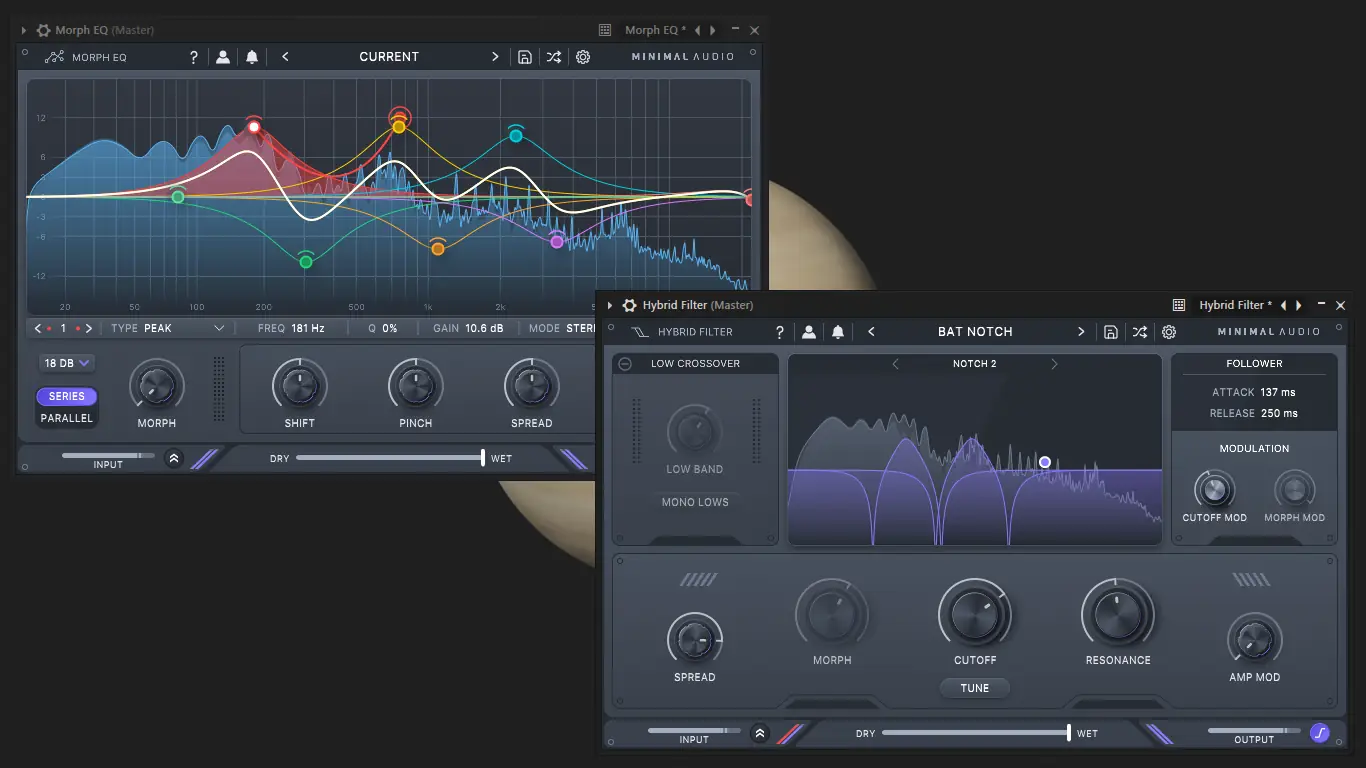Screen dimensions: 1366x768
Task: Randomize the Morph EQ preset with shuffle icon
Action: pyautogui.click(x=554, y=57)
